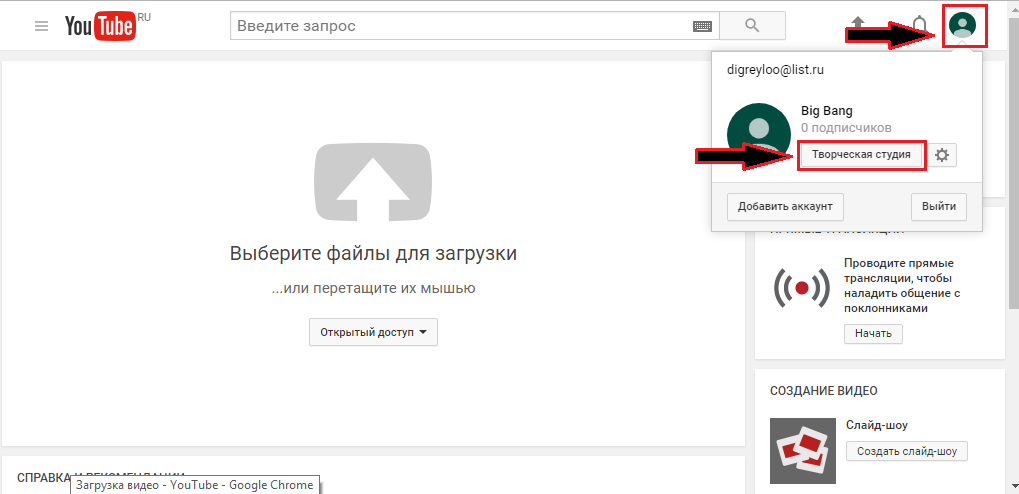Click the magnifier search button
Viewport: 1019px width, 494px height.
(x=753, y=26)
